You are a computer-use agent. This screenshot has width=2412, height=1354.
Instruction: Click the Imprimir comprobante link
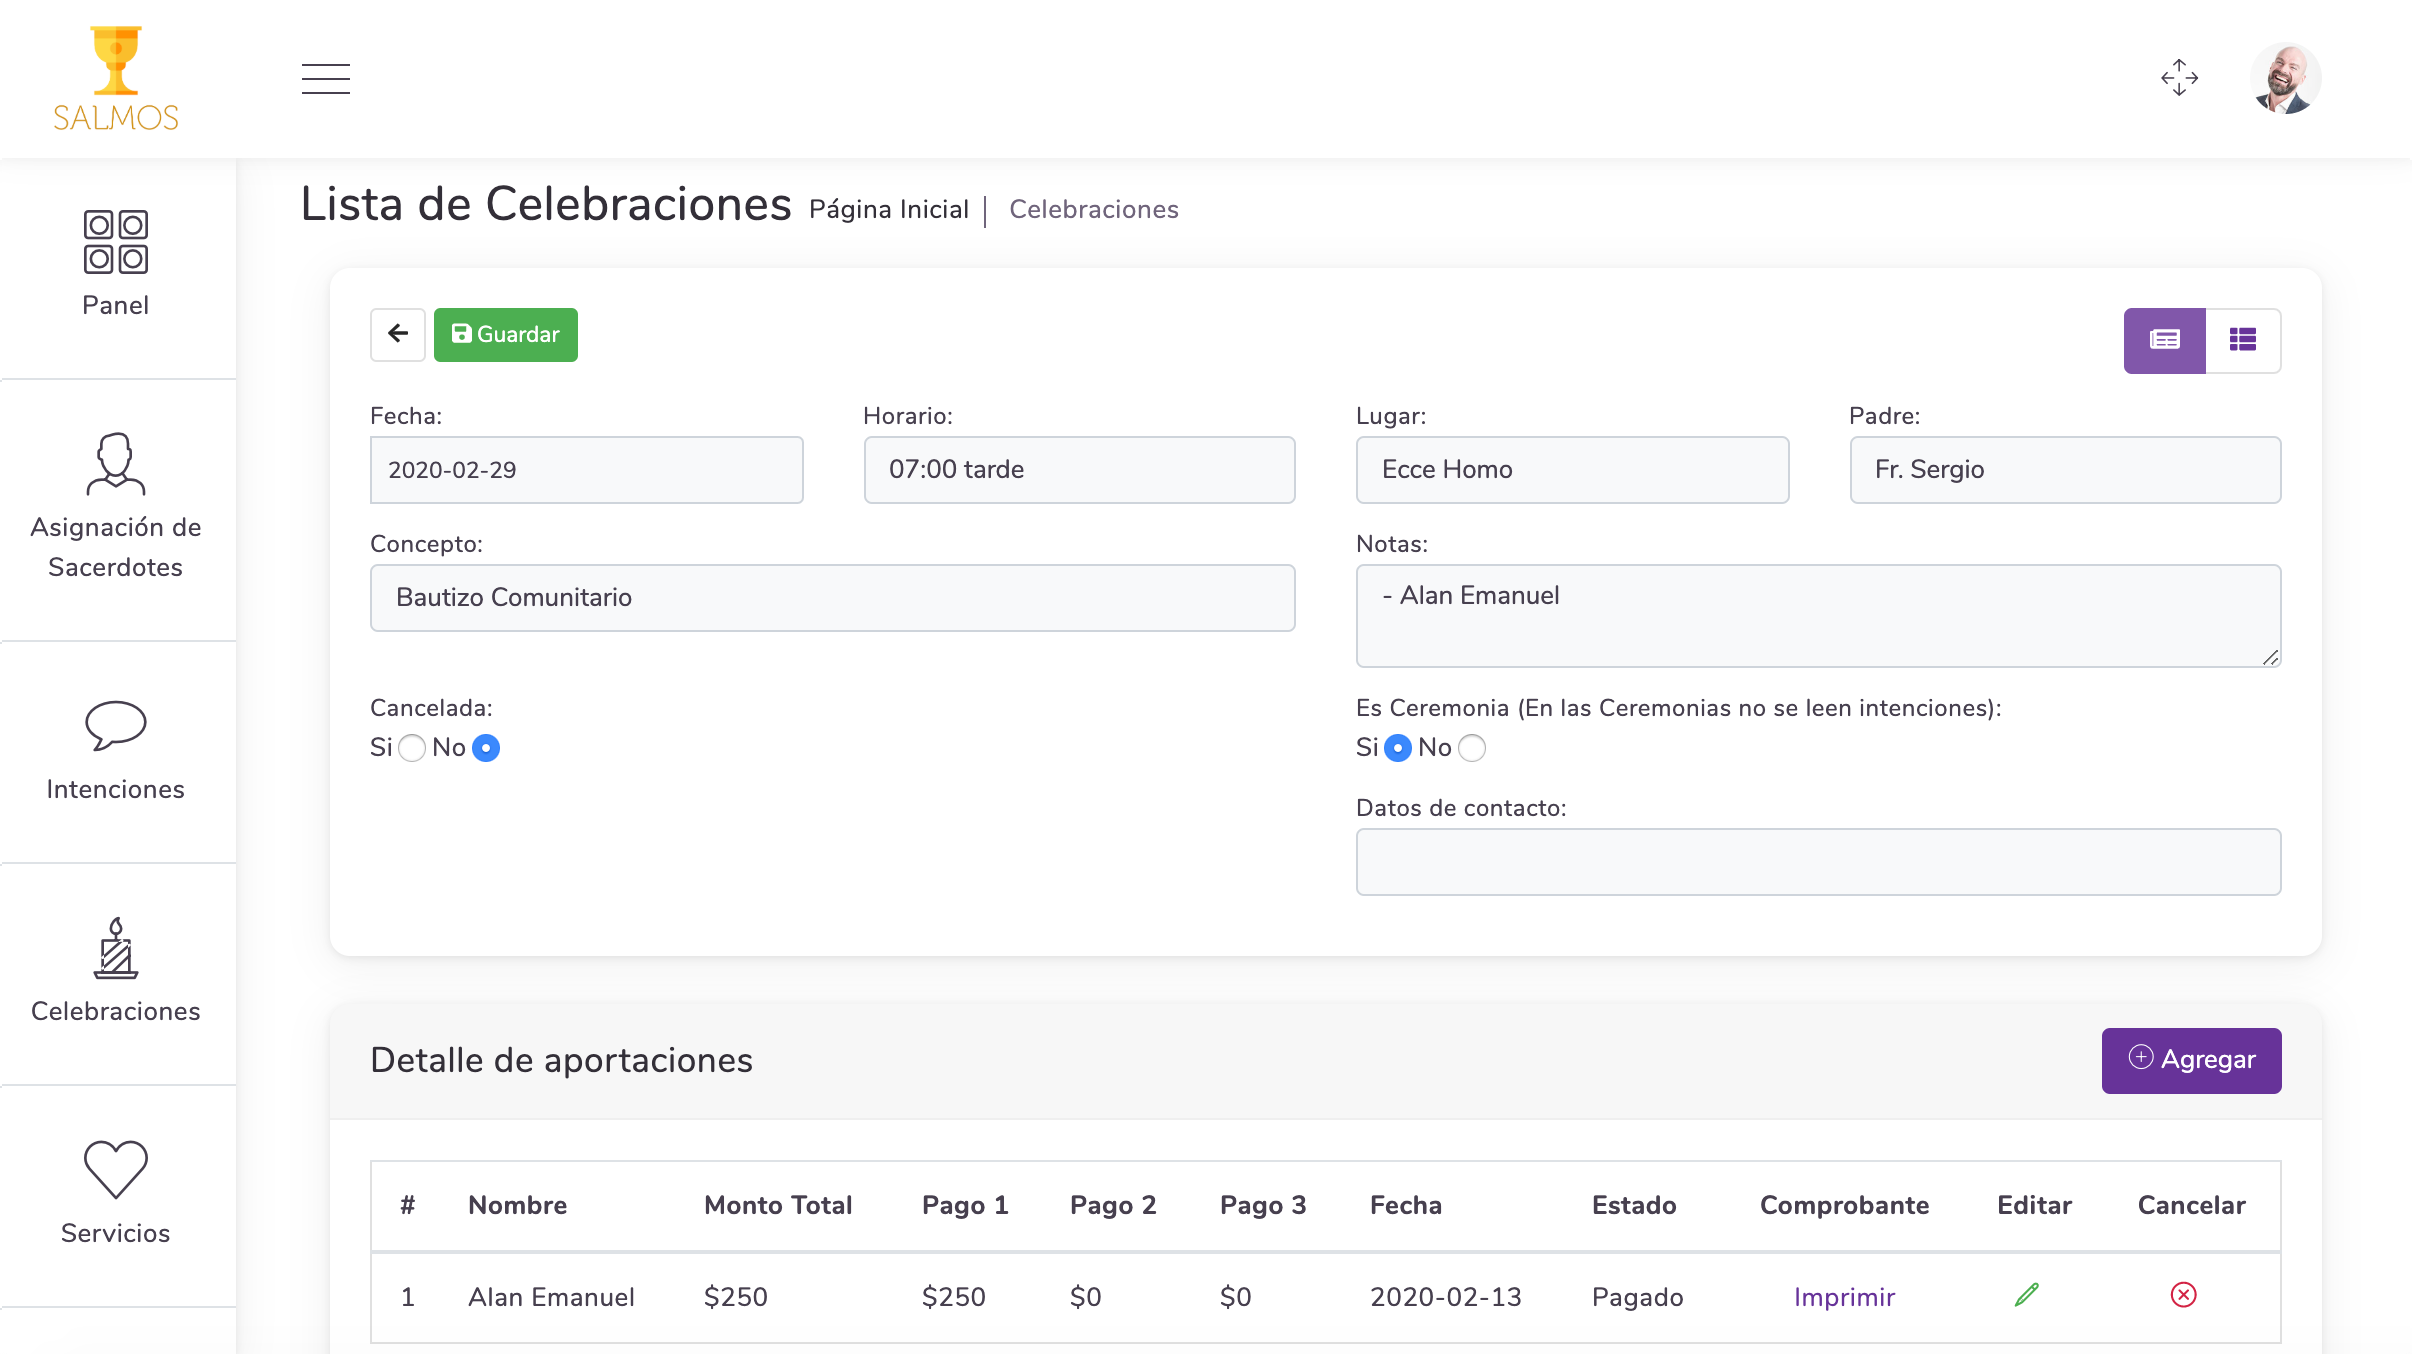[1844, 1297]
